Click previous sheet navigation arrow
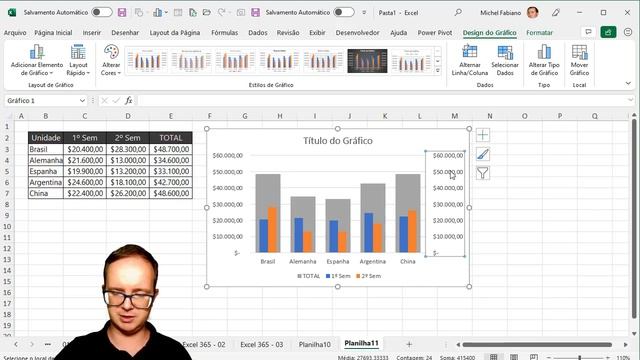This screenshot has width=640, height=360. pos(16,344)
